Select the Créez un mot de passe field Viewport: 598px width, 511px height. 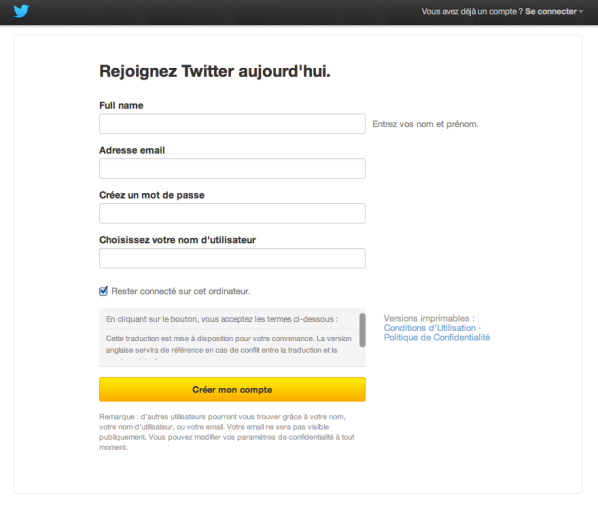pyautogui.click(x=232, y=214)
